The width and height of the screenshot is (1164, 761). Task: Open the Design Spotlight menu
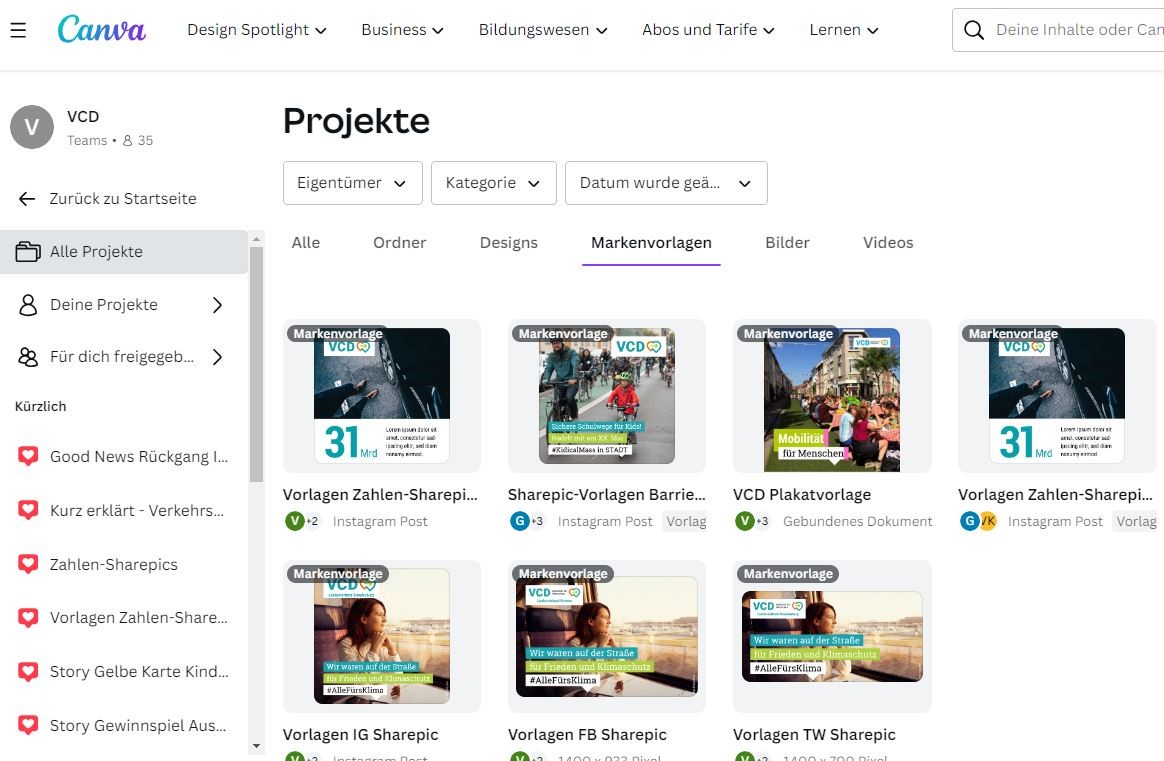coord(257,30)
